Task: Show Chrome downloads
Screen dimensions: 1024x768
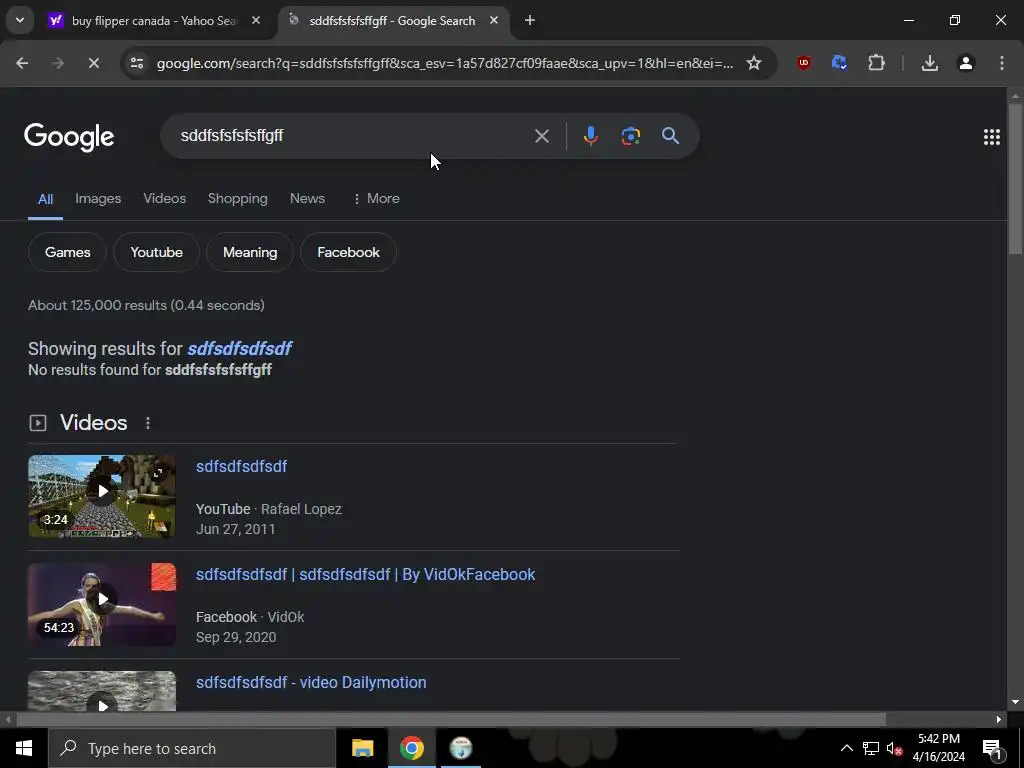Action: [929, 63]
